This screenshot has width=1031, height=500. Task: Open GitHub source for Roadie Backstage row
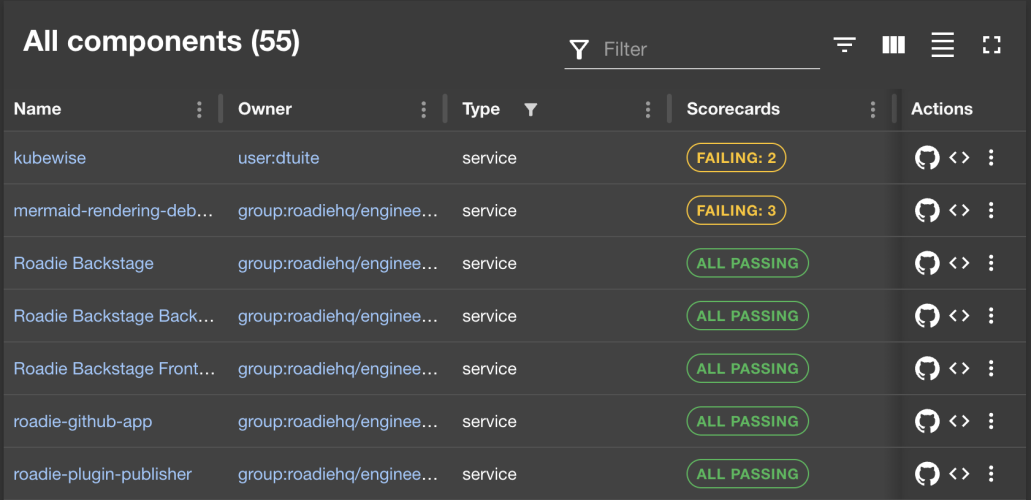pos(927,263)
